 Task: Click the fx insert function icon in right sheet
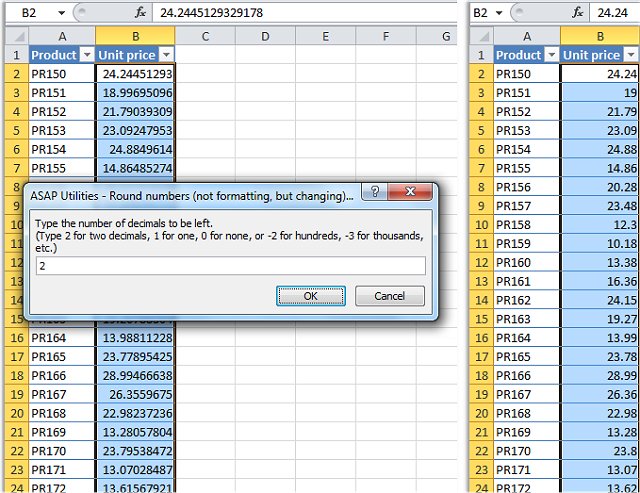578,13
